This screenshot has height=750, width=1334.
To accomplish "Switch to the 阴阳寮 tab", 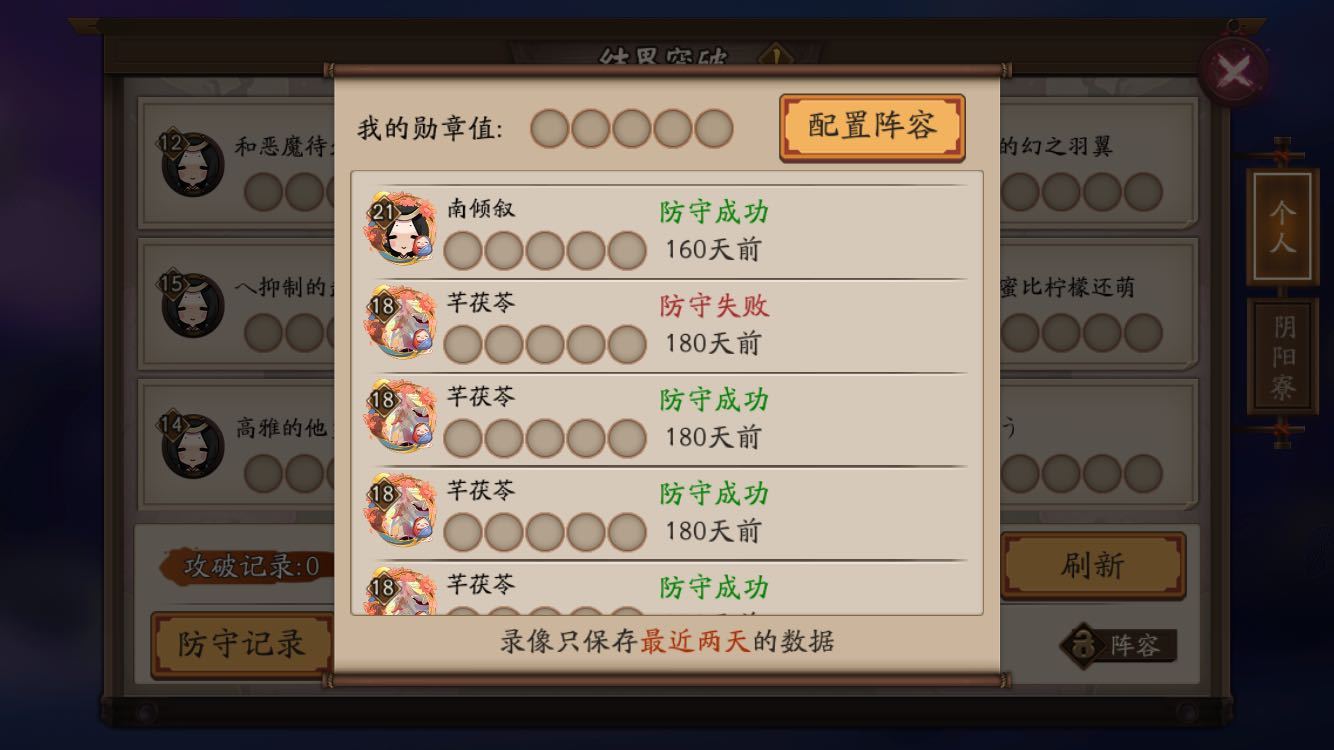I will (x=1283, y=357).
